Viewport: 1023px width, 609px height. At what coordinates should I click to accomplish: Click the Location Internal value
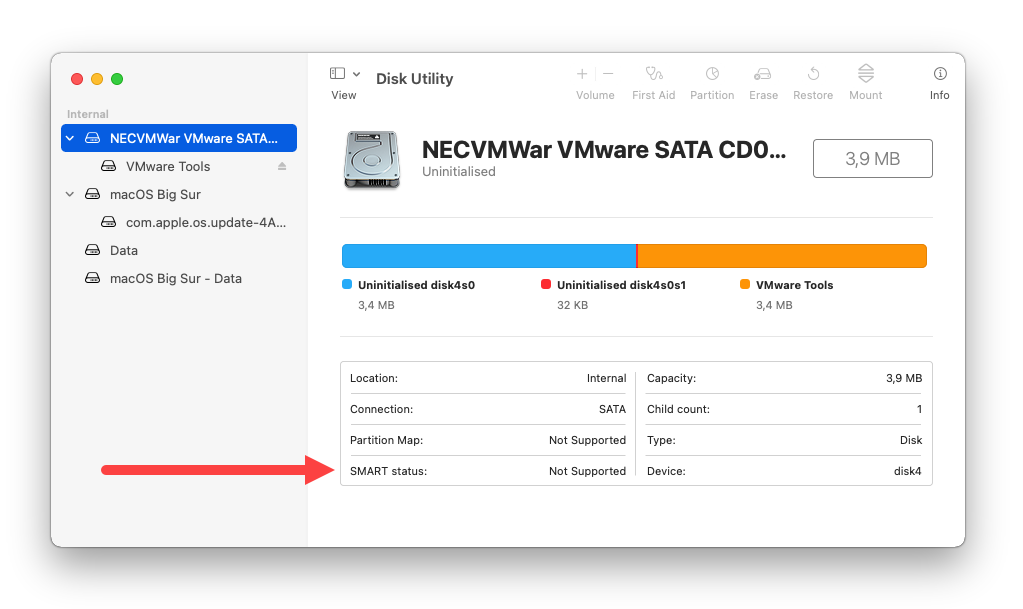606,378
